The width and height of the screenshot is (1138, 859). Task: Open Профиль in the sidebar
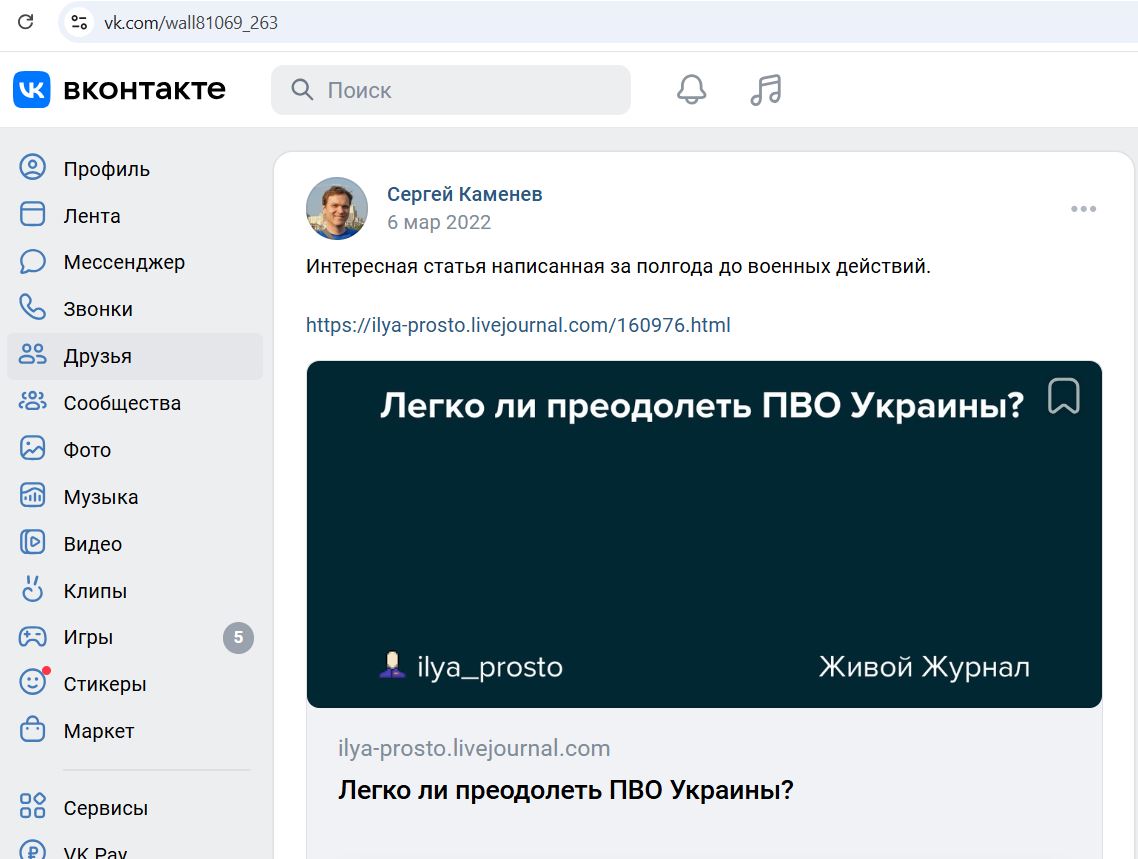point(107,169)
